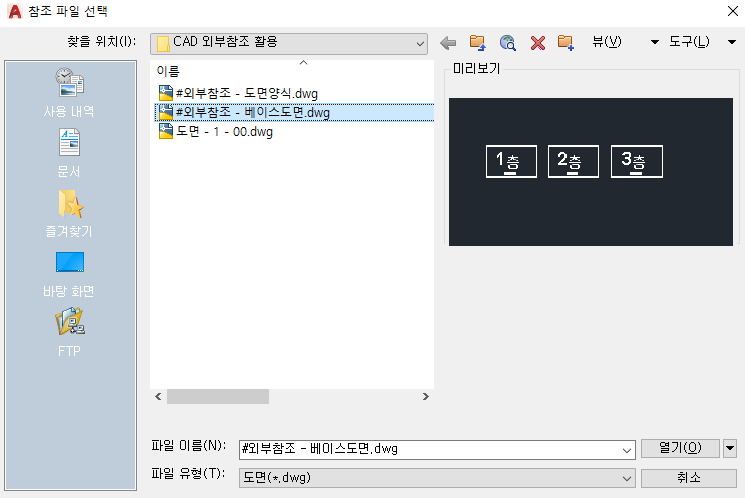The height and width of the screenshot is (498, 745).
Task: Open 문서 documents shortcut
Action: pyautogui.click(x=69, y=153)
